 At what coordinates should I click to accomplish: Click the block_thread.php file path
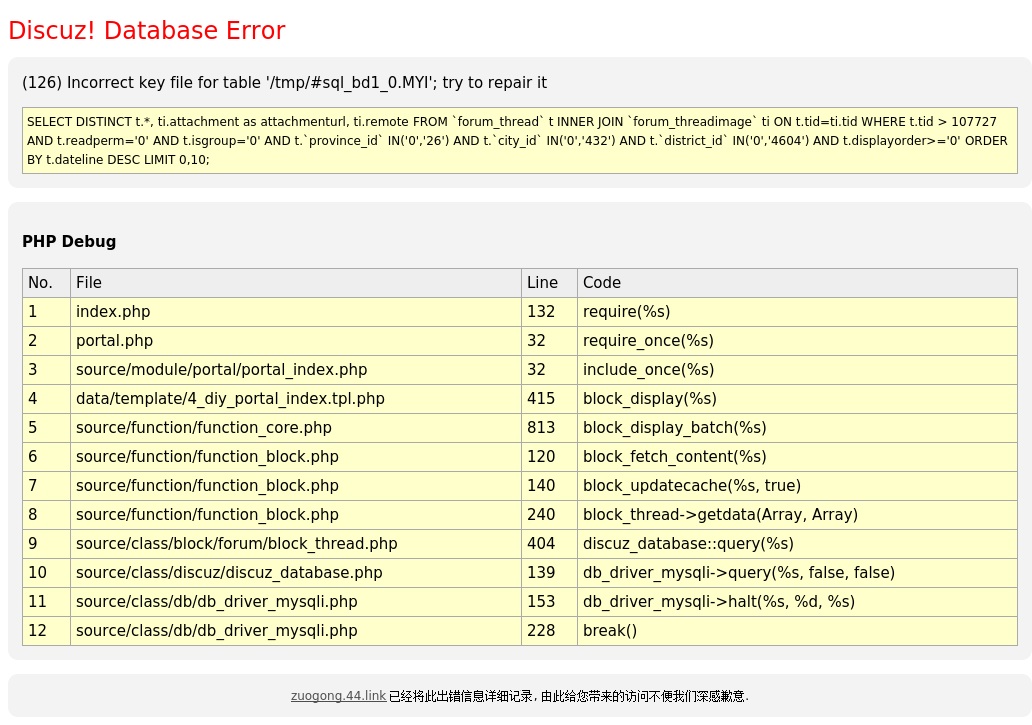point(236,544)
